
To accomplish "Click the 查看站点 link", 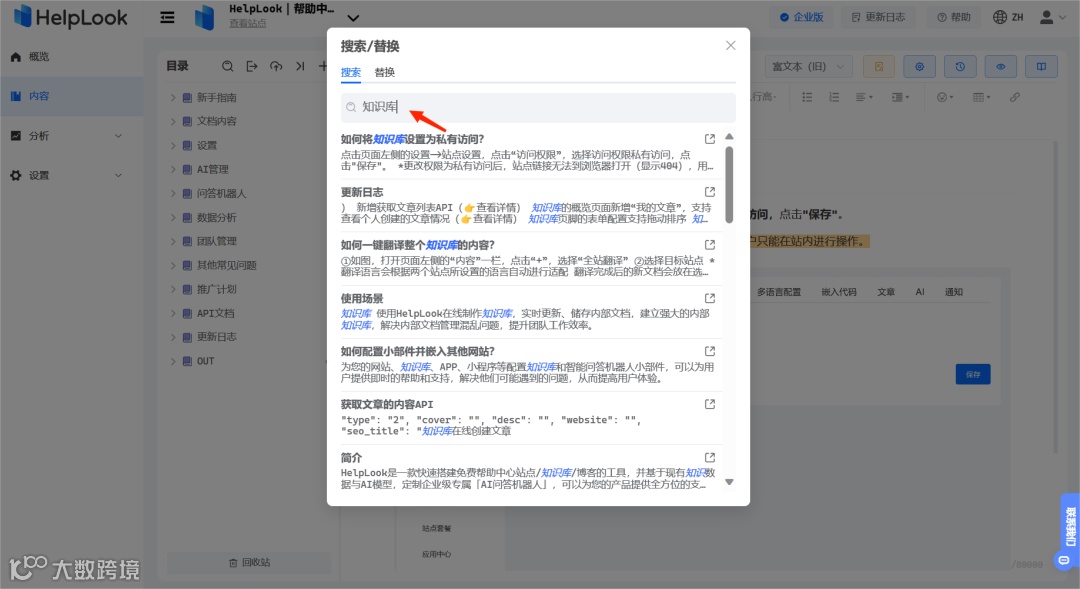I will coord(248,24).
